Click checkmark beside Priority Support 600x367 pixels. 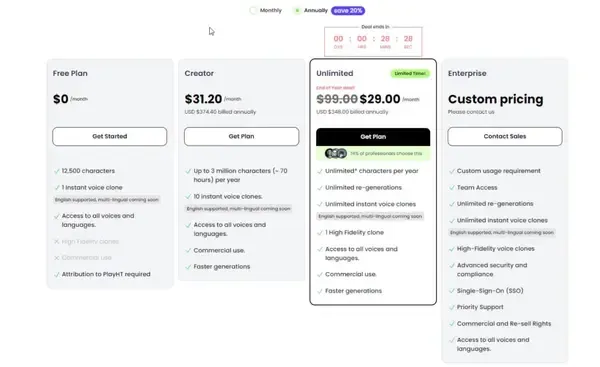pyautogui.click(x=452, y=307)
